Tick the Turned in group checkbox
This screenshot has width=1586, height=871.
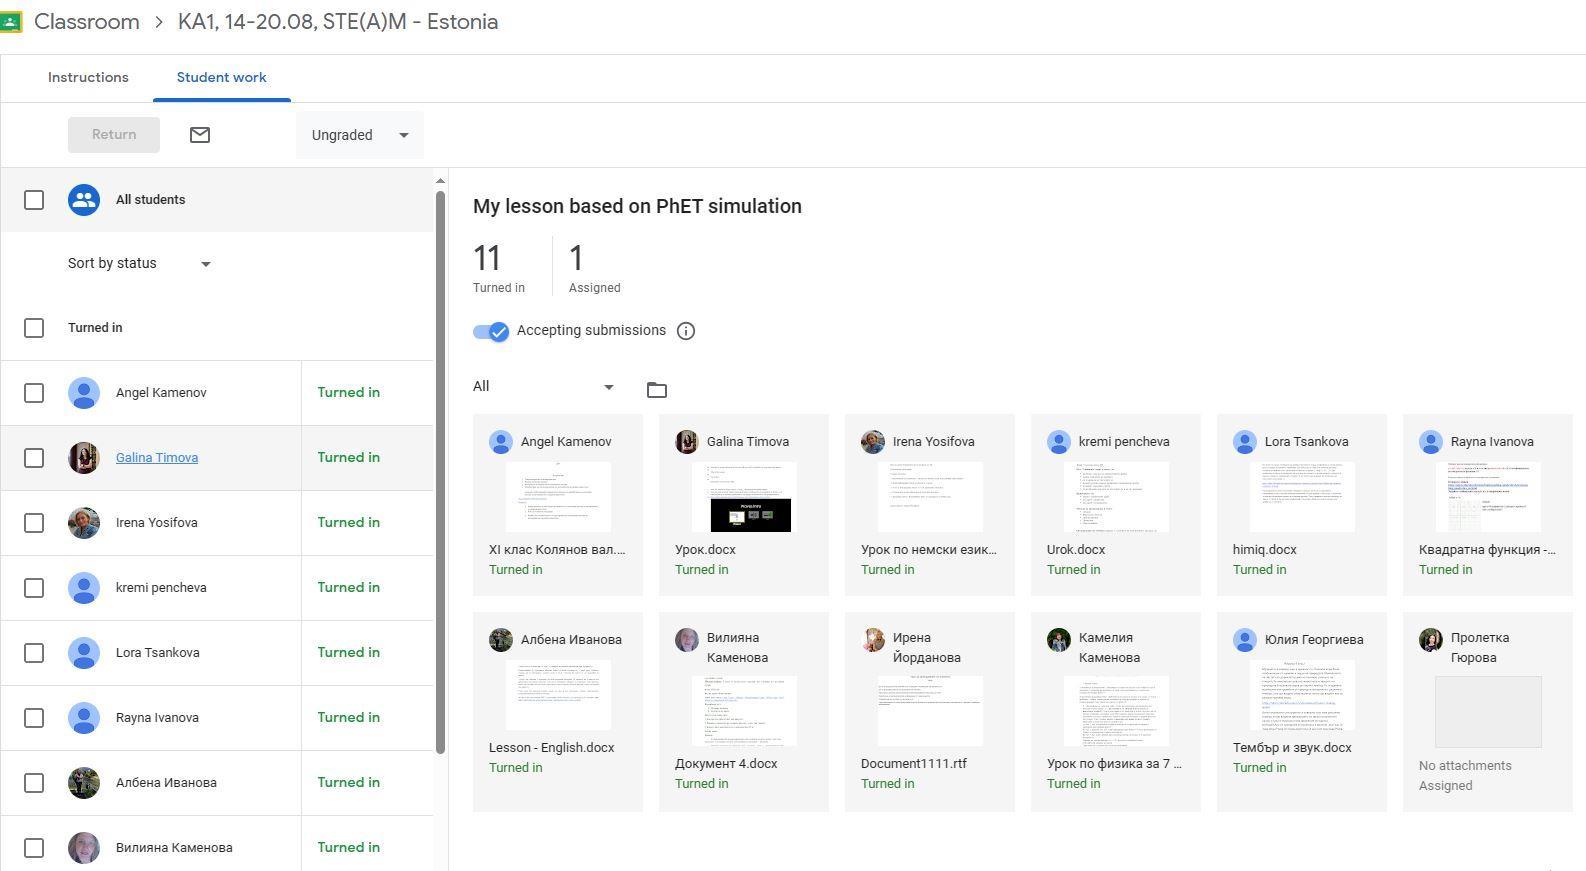pos(34,328)
